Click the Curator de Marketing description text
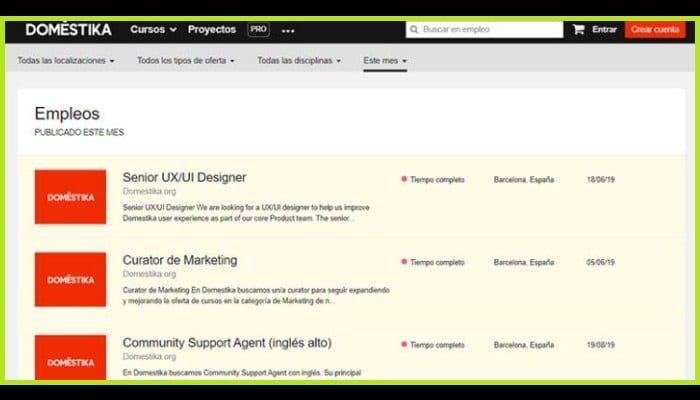 [x=256, y=296]
